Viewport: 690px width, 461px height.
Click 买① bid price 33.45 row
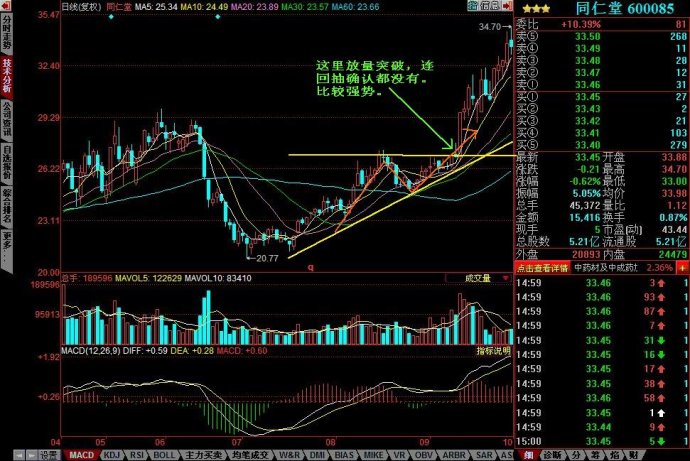[x=602, y=97]
